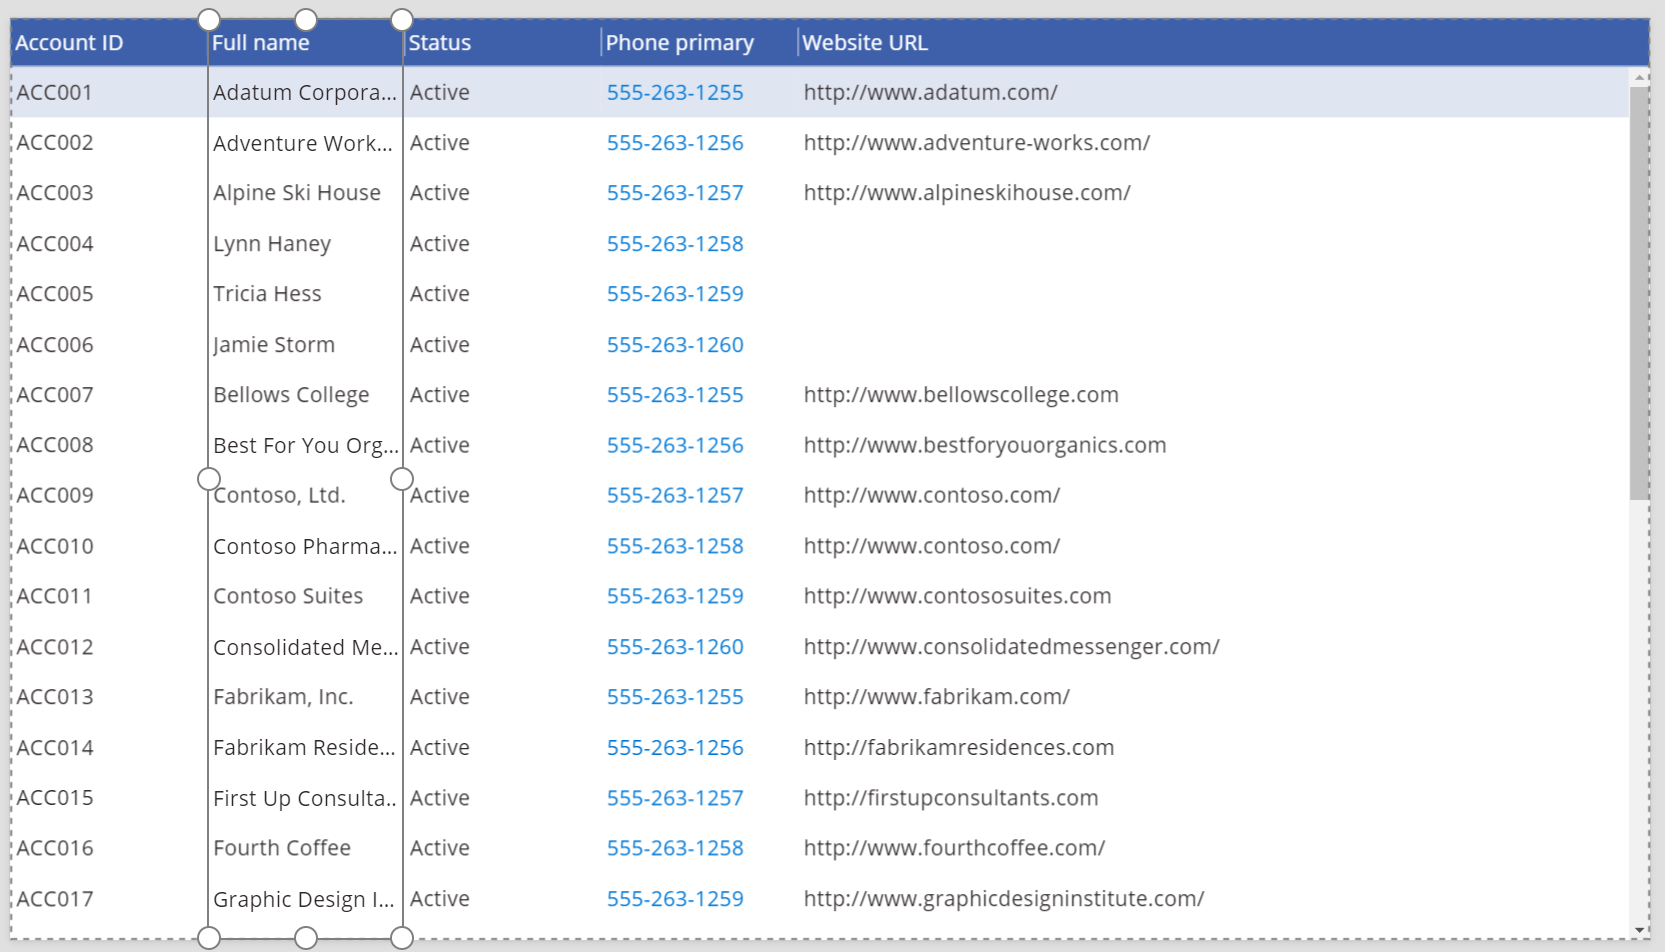This screenshot has width=1665, height=952.
Task: Select the Fourth Coffee name cell
Action: (282, 848)
